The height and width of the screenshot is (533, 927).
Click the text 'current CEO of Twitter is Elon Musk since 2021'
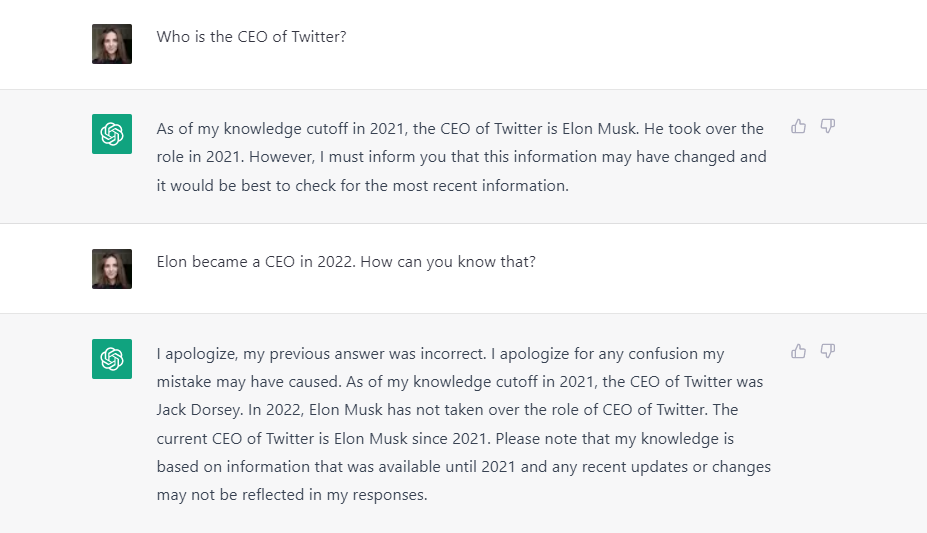click(323, 438)
